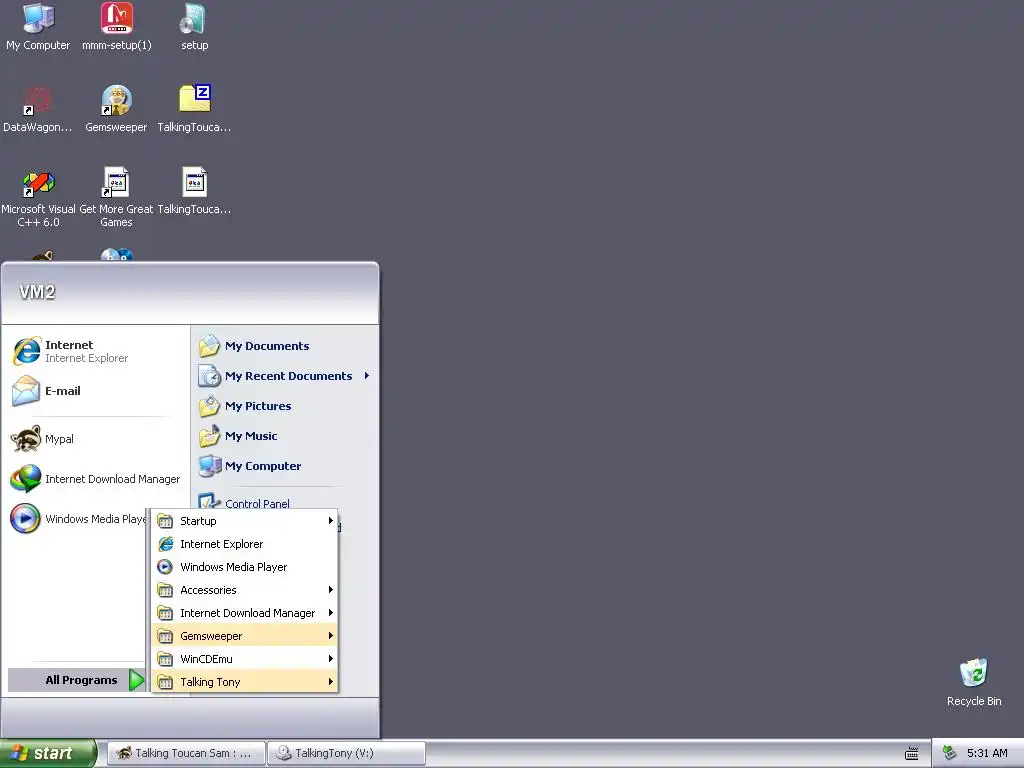Select TalkingTouca document icon on desktop

point(194,191)
